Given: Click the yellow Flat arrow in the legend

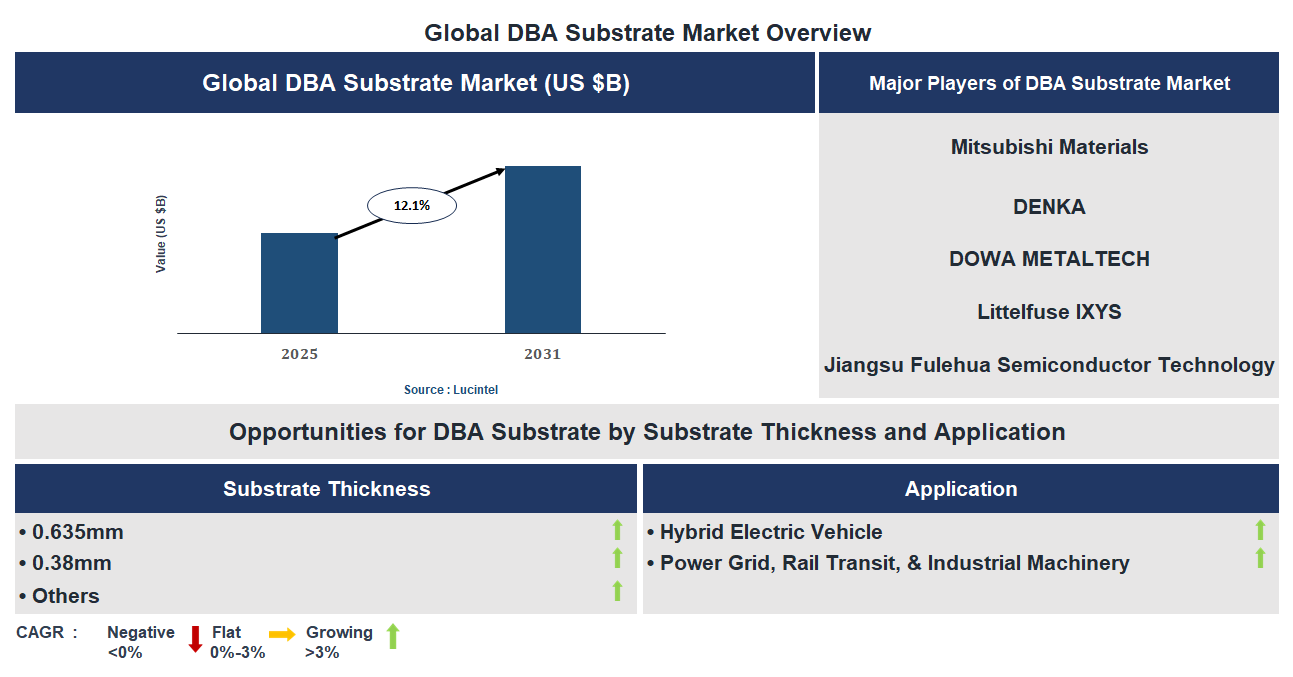Looking at the screenshot, I should 281,633.
